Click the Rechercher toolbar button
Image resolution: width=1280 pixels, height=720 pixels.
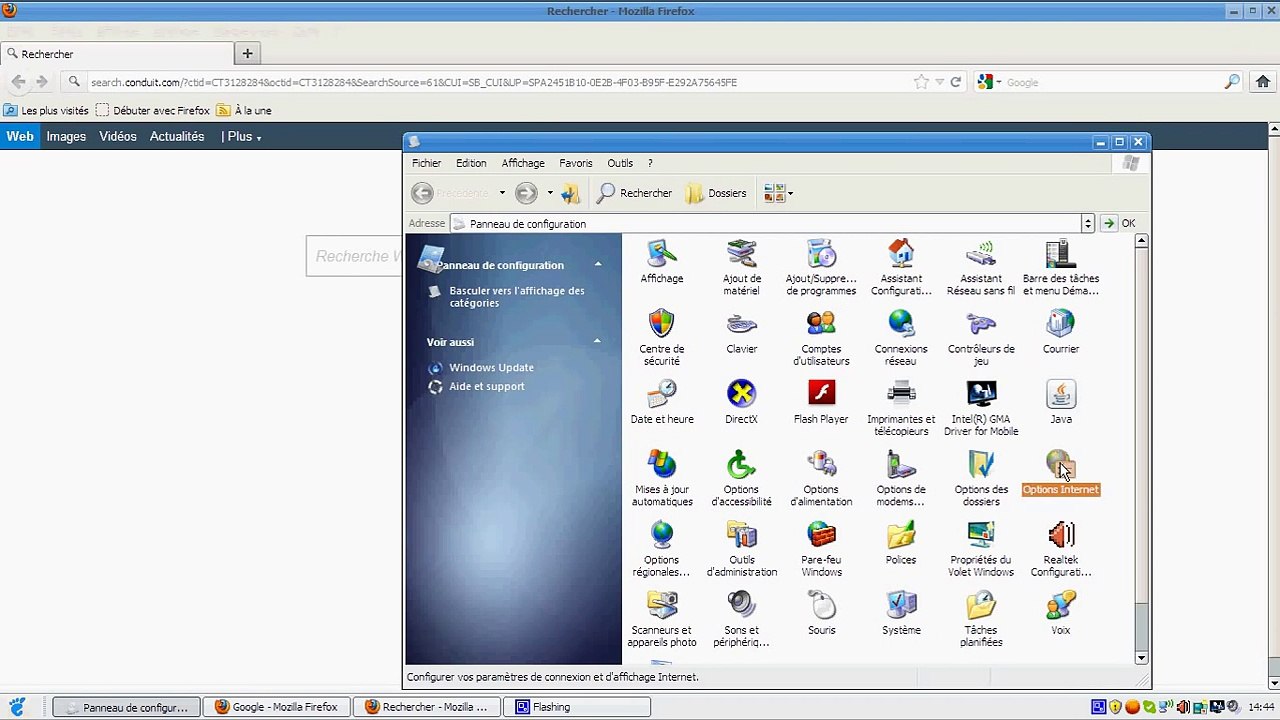click(635, 193)
